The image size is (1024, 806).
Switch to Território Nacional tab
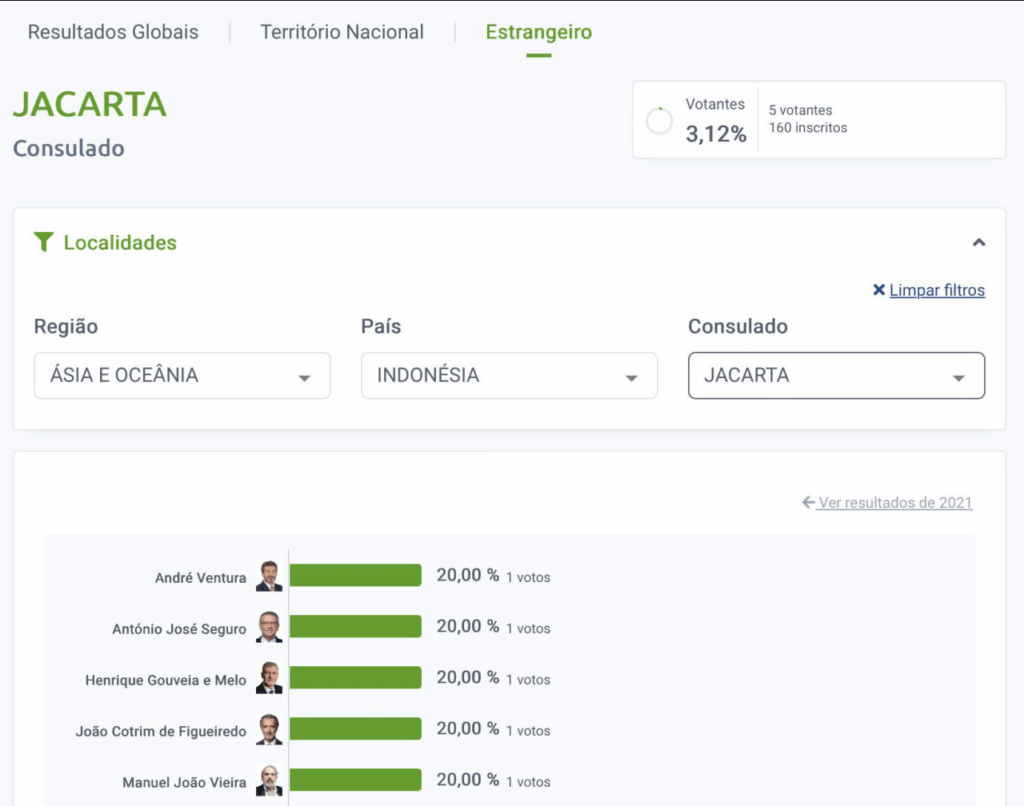(342, 32)
